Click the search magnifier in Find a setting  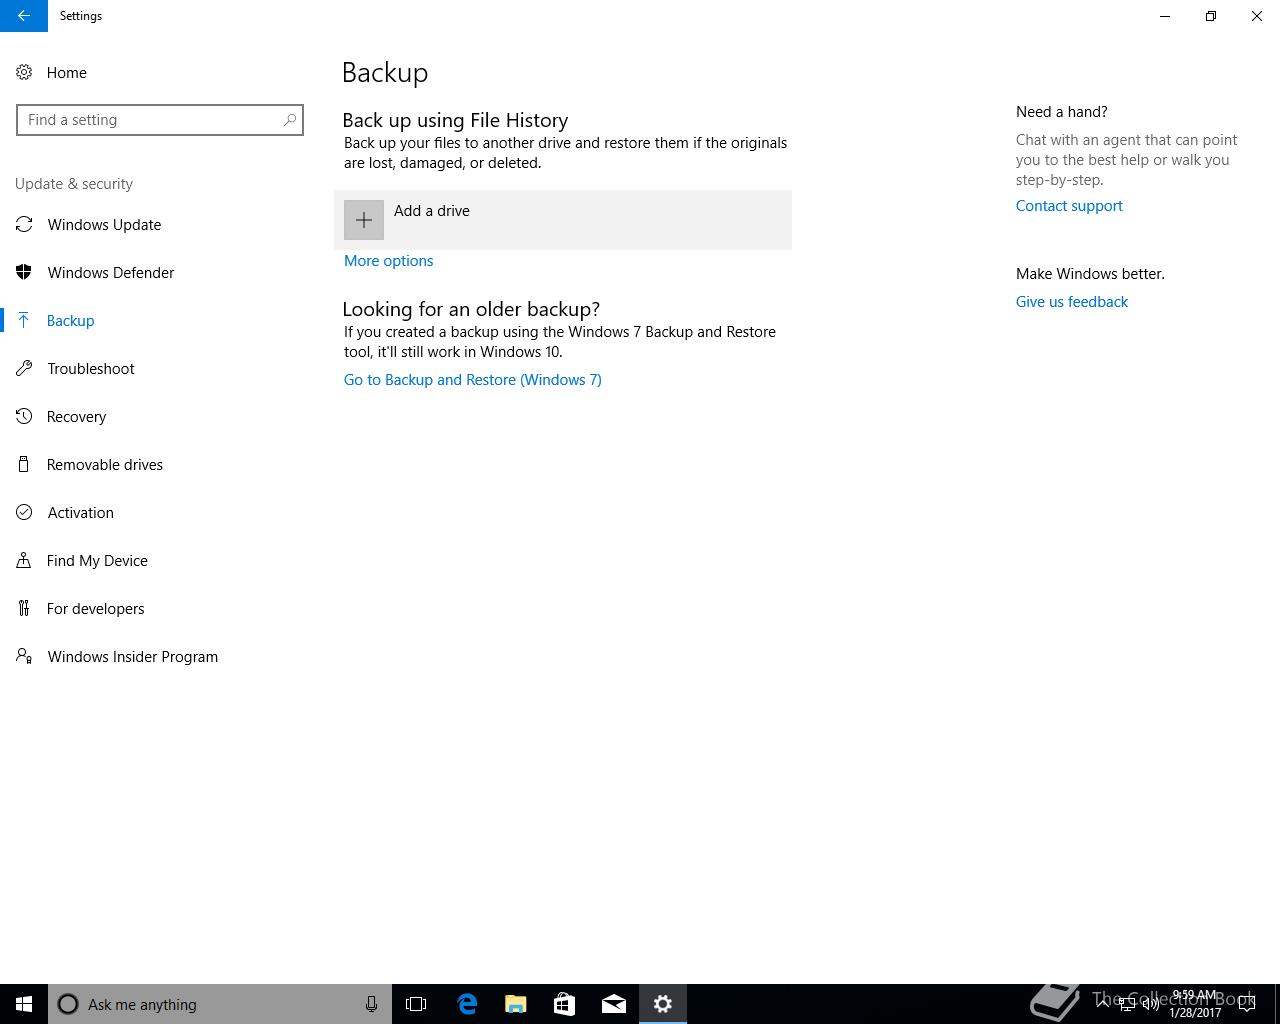[x=290, y=120]
